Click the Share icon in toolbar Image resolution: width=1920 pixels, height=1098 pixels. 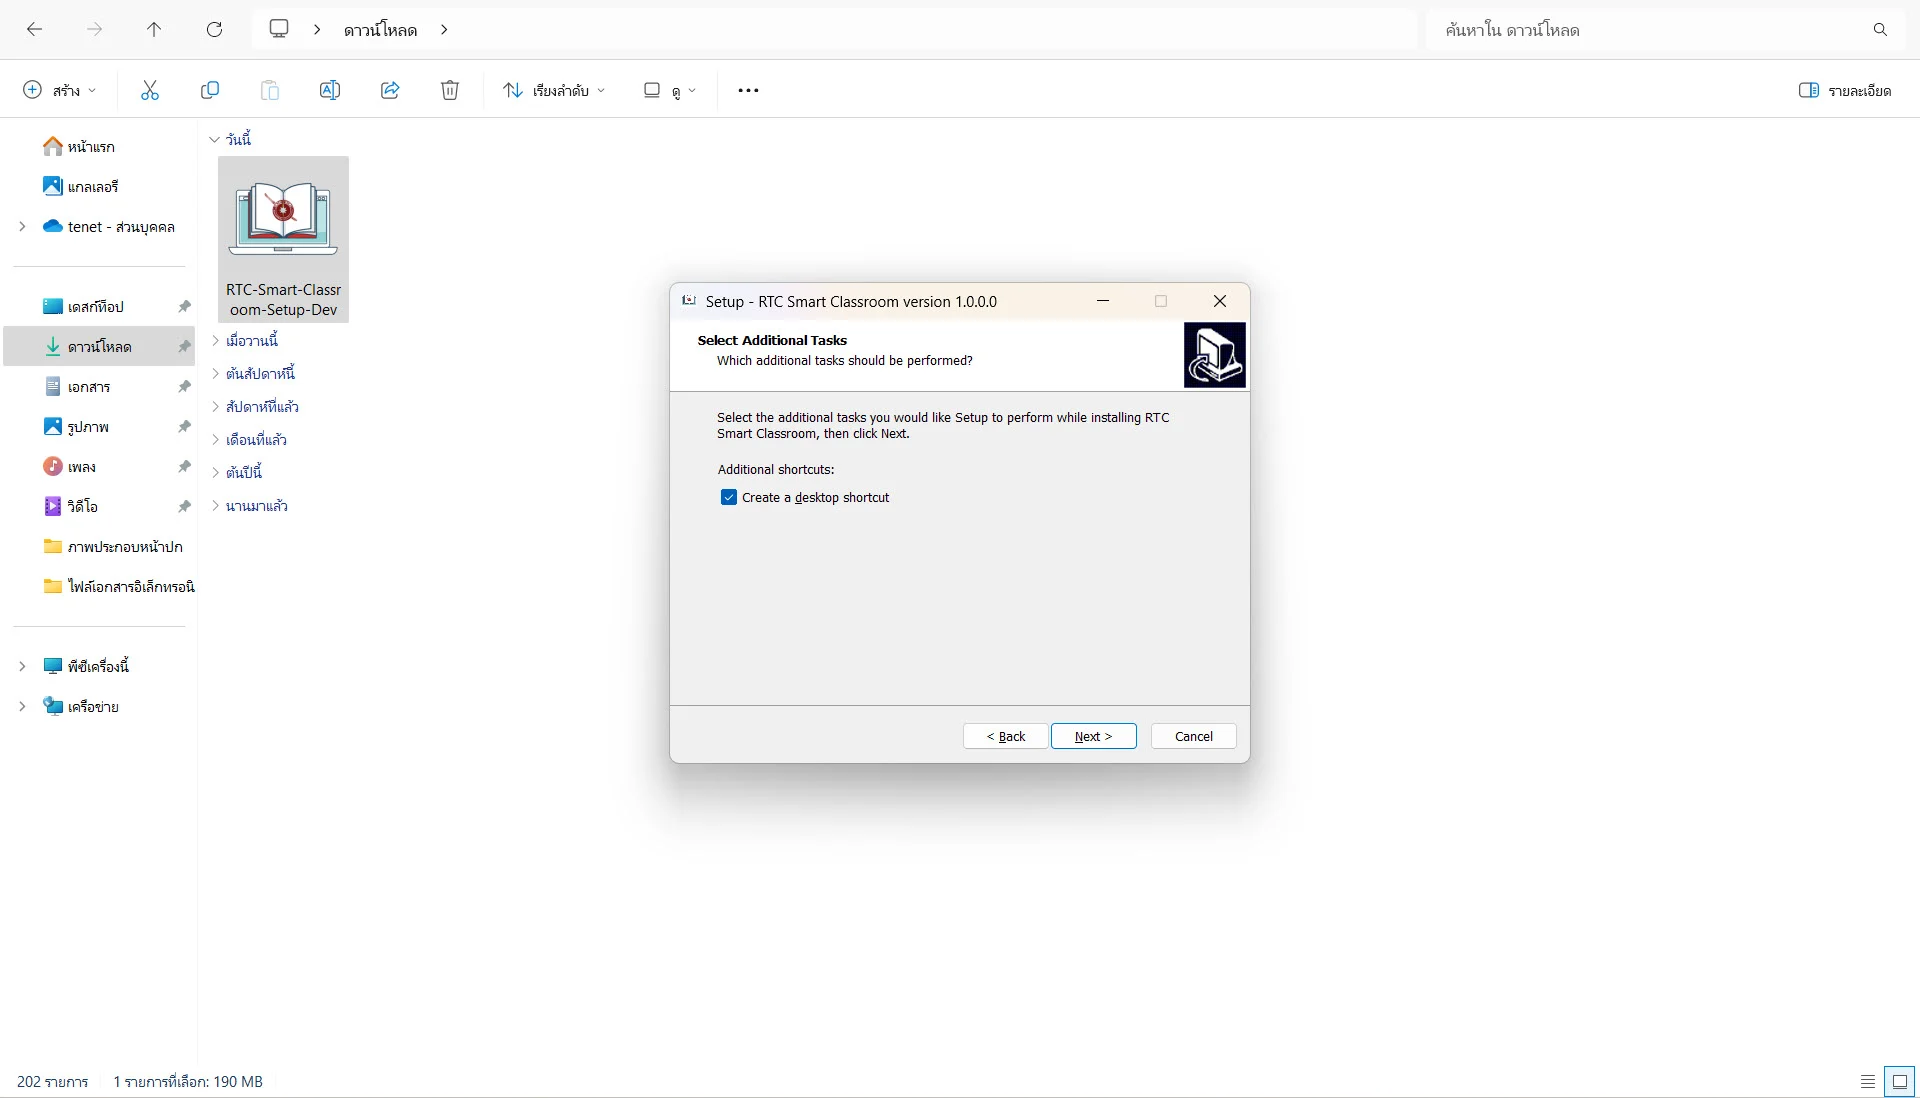pos(390,90)
